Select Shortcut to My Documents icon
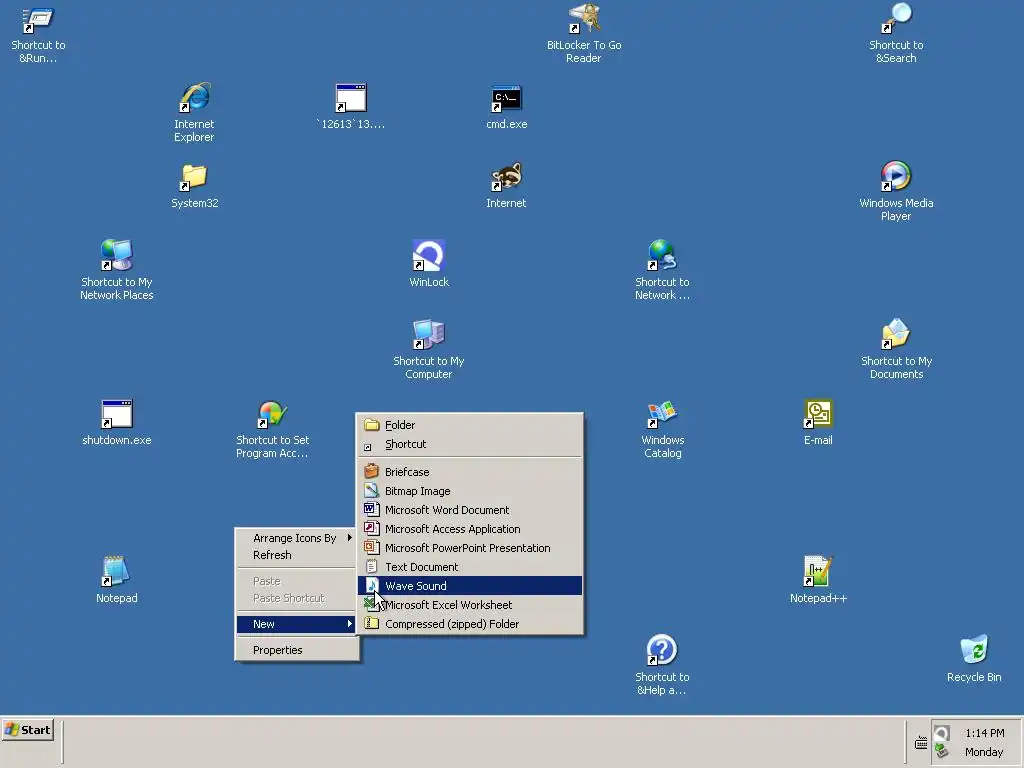The image size is (1024, 768). [896, 349]
